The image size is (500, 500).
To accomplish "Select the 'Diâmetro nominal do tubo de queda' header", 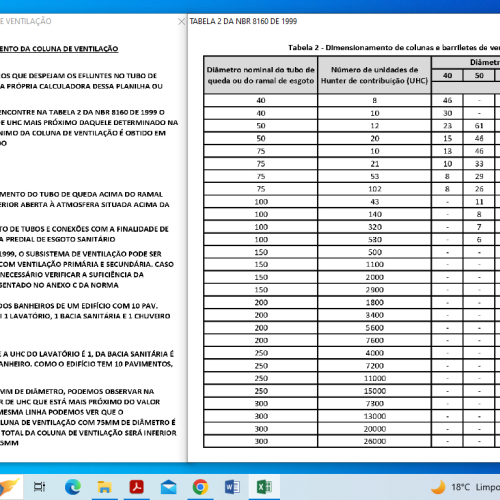I will click(261, 75).
